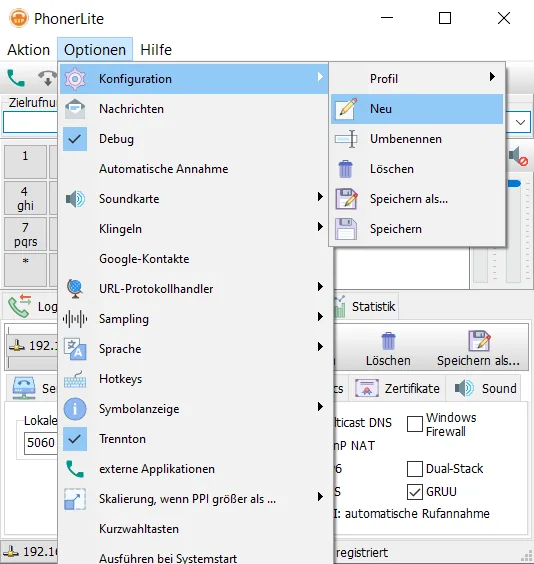Click the Nachrichten envelope icon
This screenshot has height=564, width=534.
pos(75,109)
